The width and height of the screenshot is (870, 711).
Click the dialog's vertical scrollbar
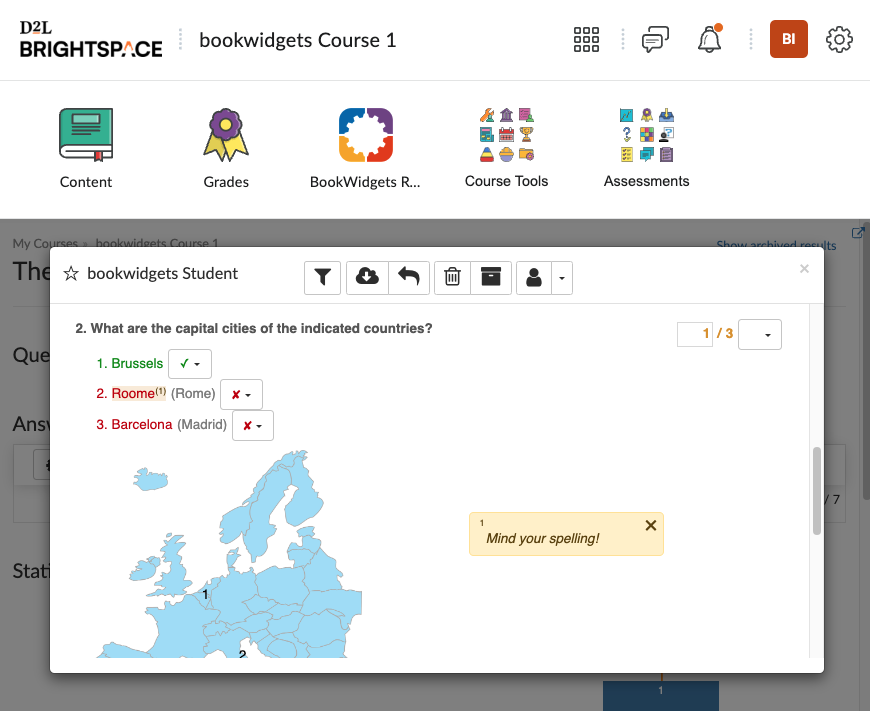(x=816, y=490)
